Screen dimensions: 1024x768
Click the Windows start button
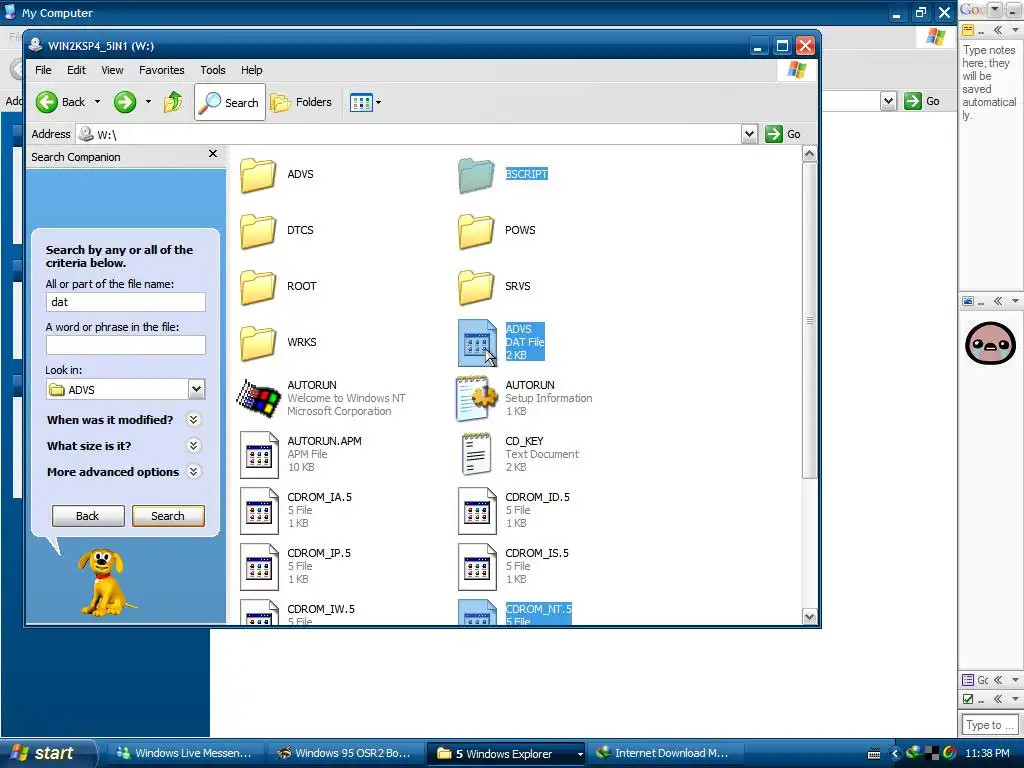(47, 753)
